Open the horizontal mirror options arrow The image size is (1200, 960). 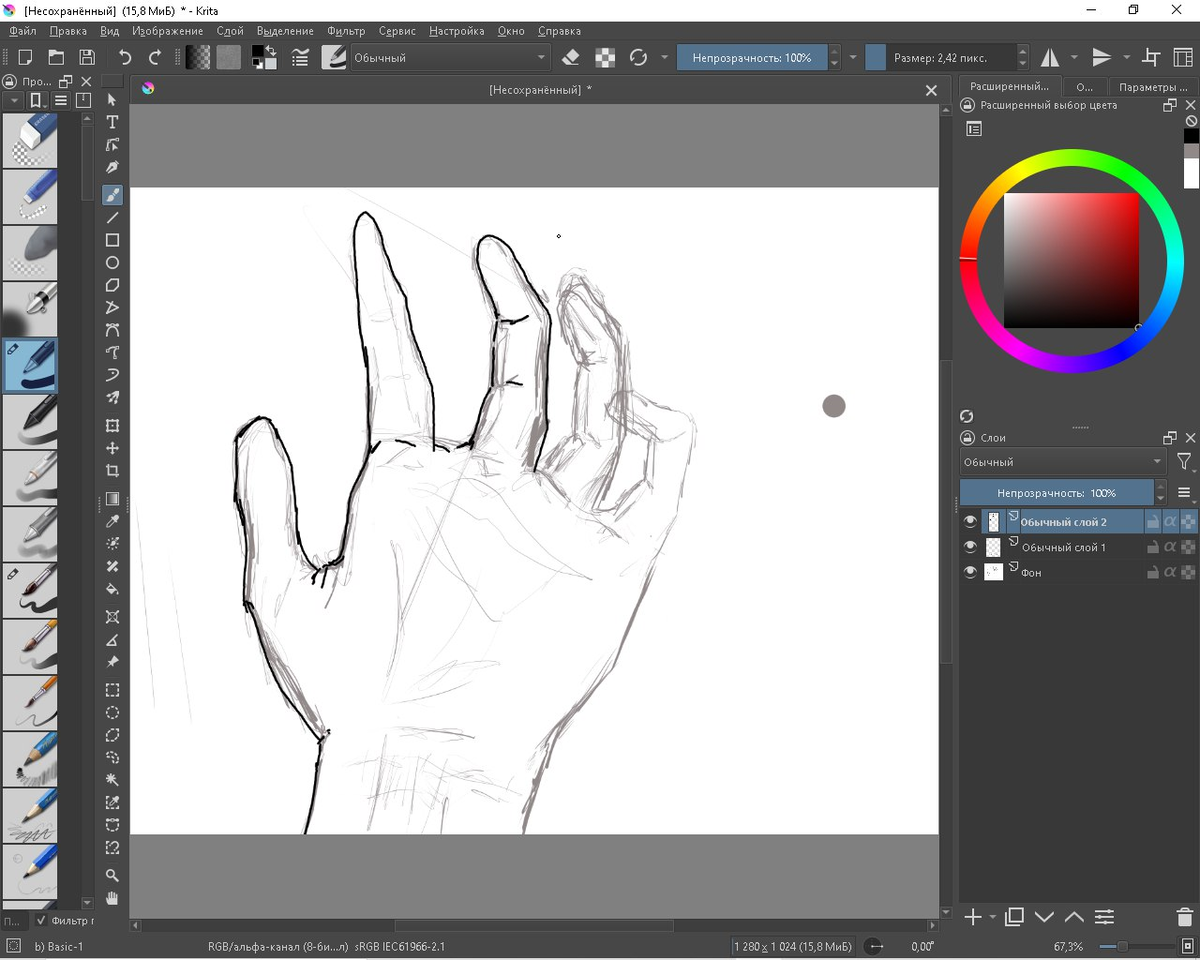click(x=1074, y=57)
